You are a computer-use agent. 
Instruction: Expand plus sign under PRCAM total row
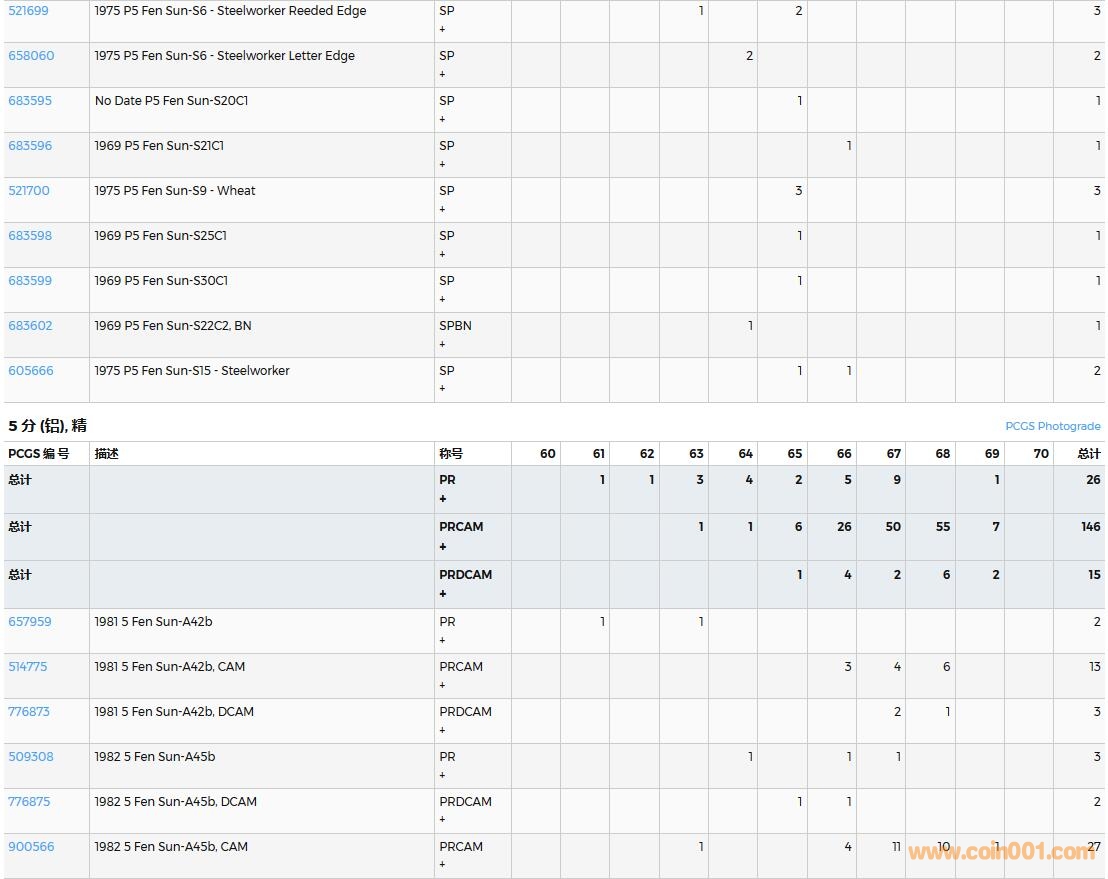443,546
